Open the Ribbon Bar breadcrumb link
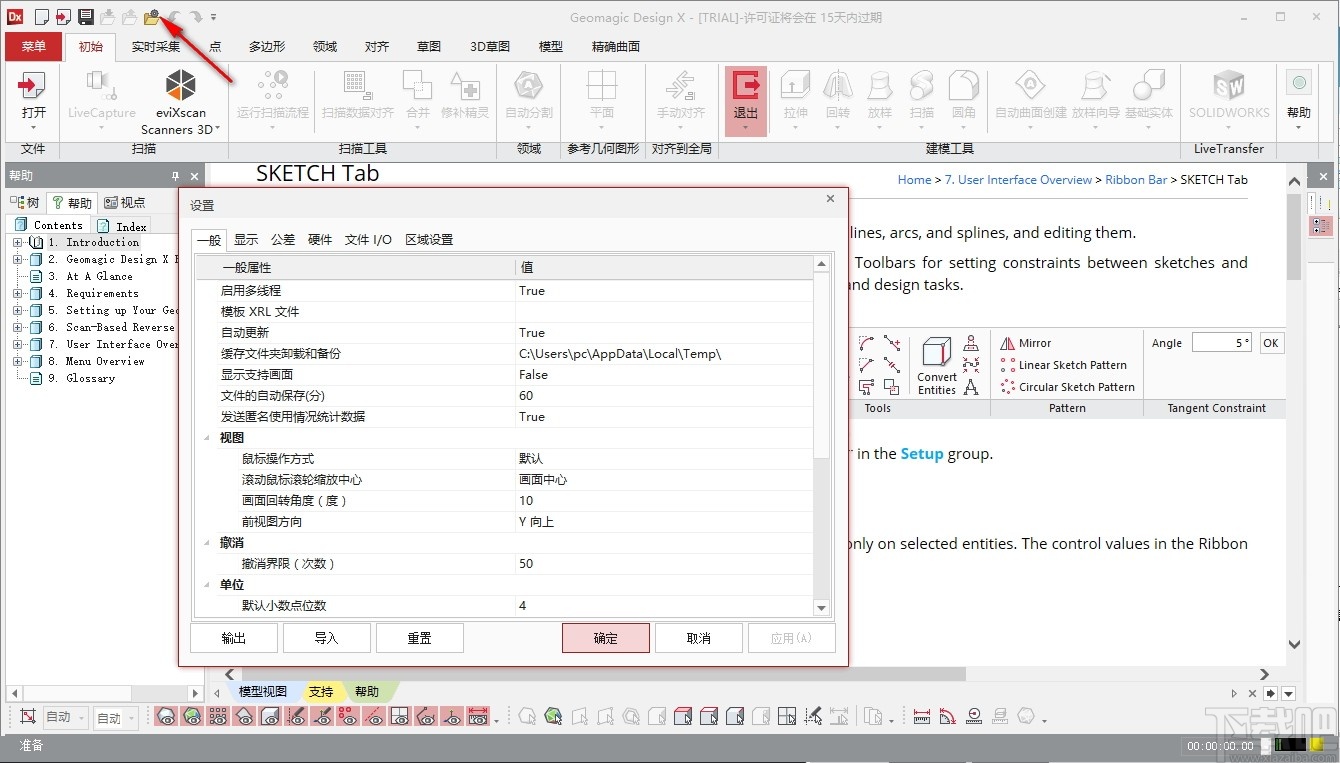This screenshot has height=763, width=1340. [x=1136, y=179]
